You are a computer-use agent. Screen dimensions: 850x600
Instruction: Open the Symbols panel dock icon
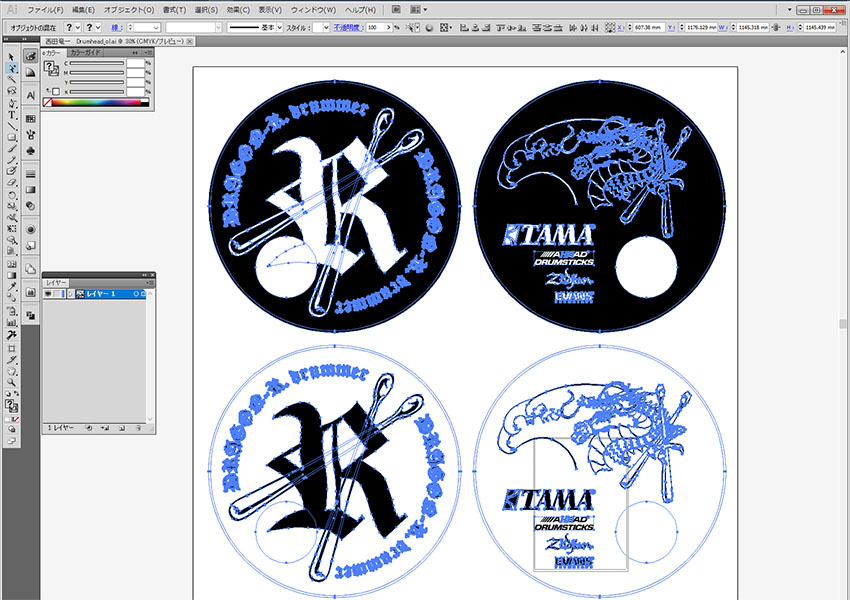click(30, 151)
